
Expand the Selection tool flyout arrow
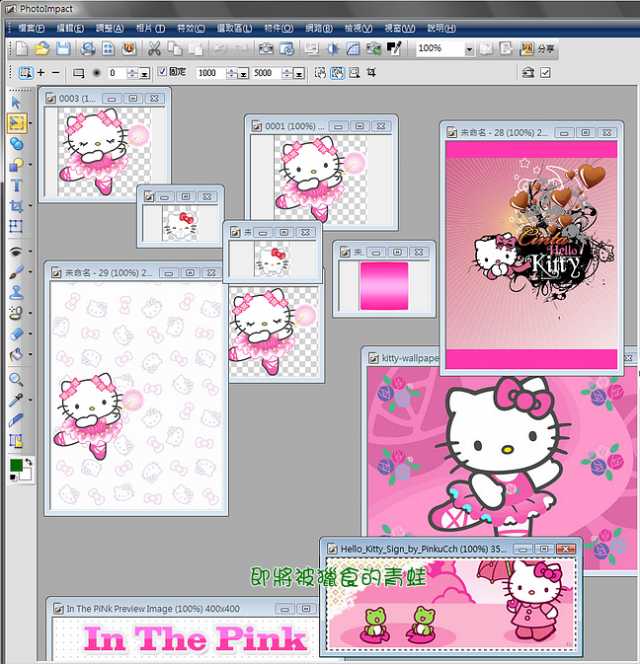click(31, 123)
